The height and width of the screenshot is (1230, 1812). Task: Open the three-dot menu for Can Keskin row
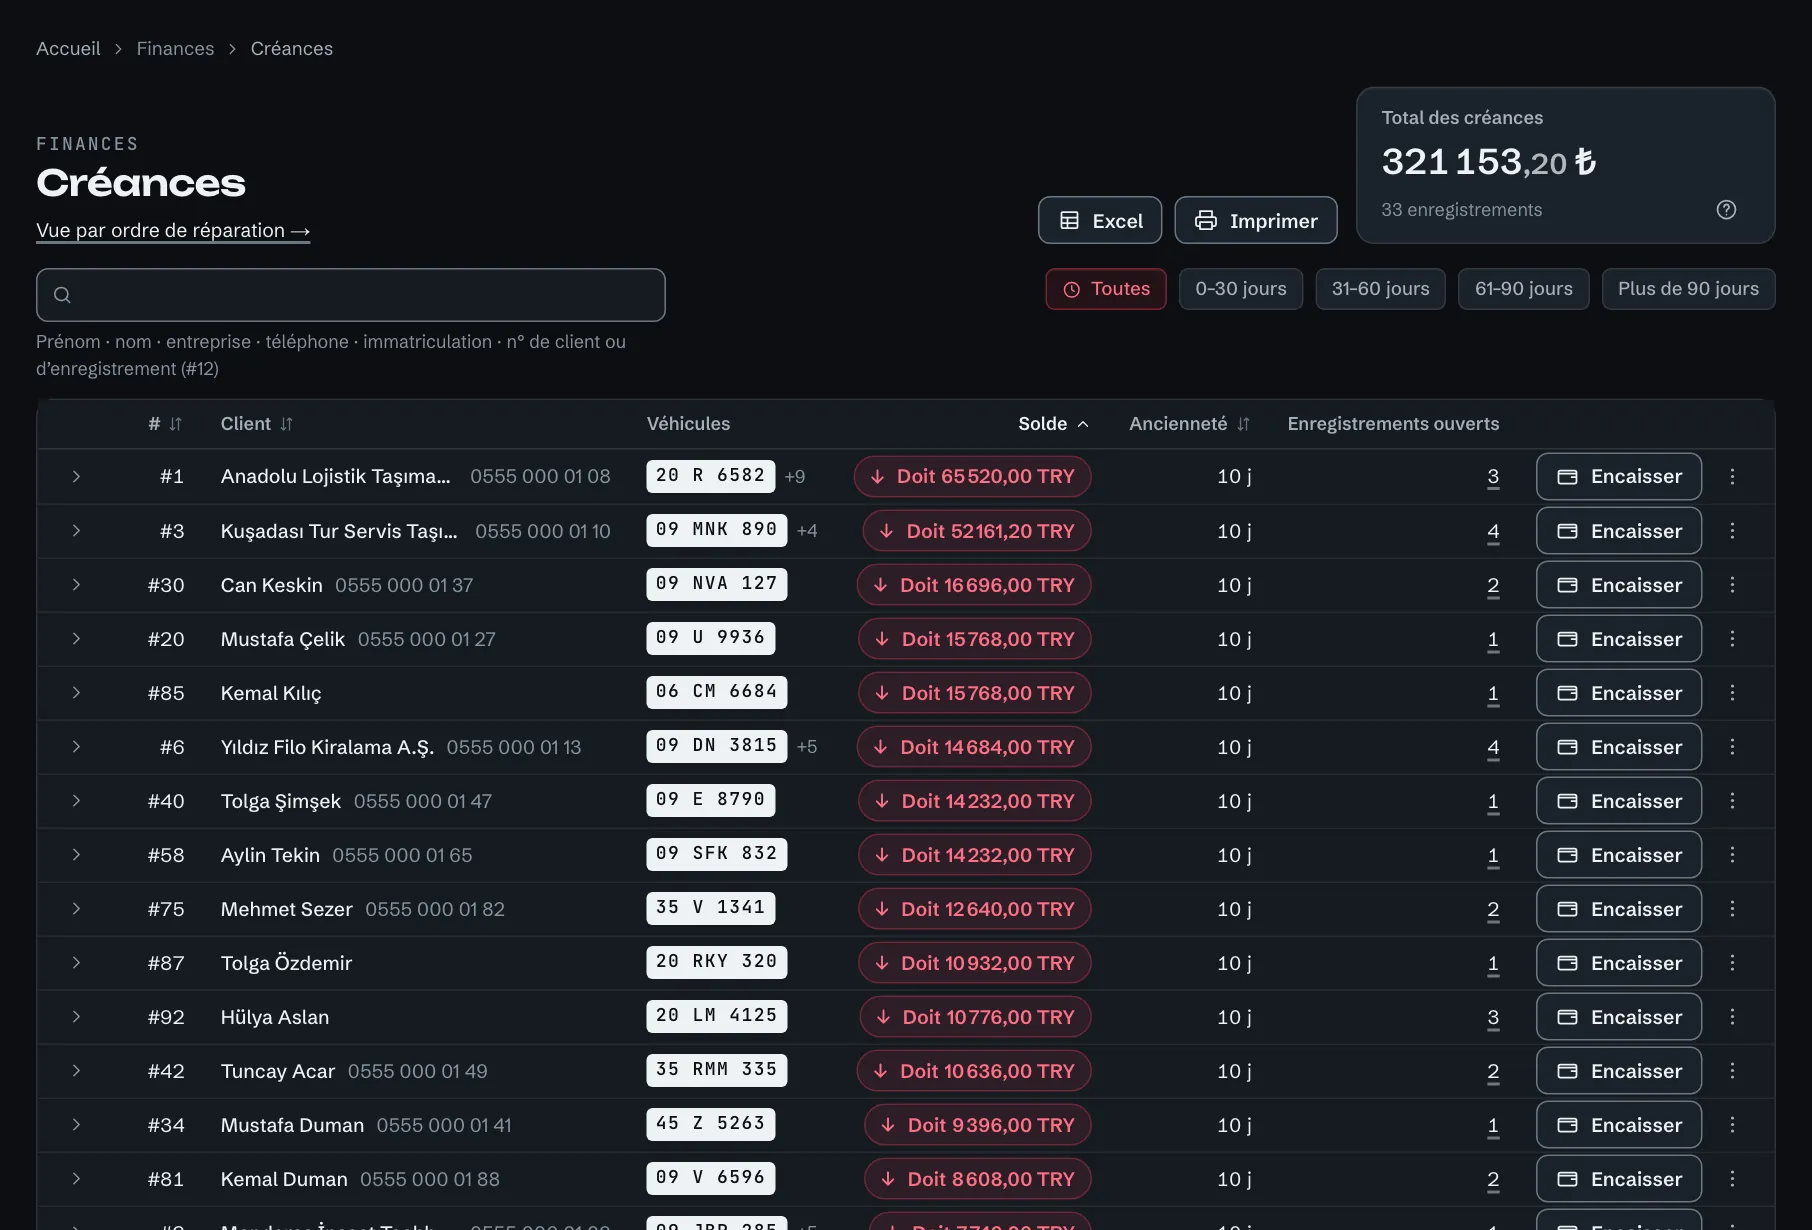[x=1732, y=585]
